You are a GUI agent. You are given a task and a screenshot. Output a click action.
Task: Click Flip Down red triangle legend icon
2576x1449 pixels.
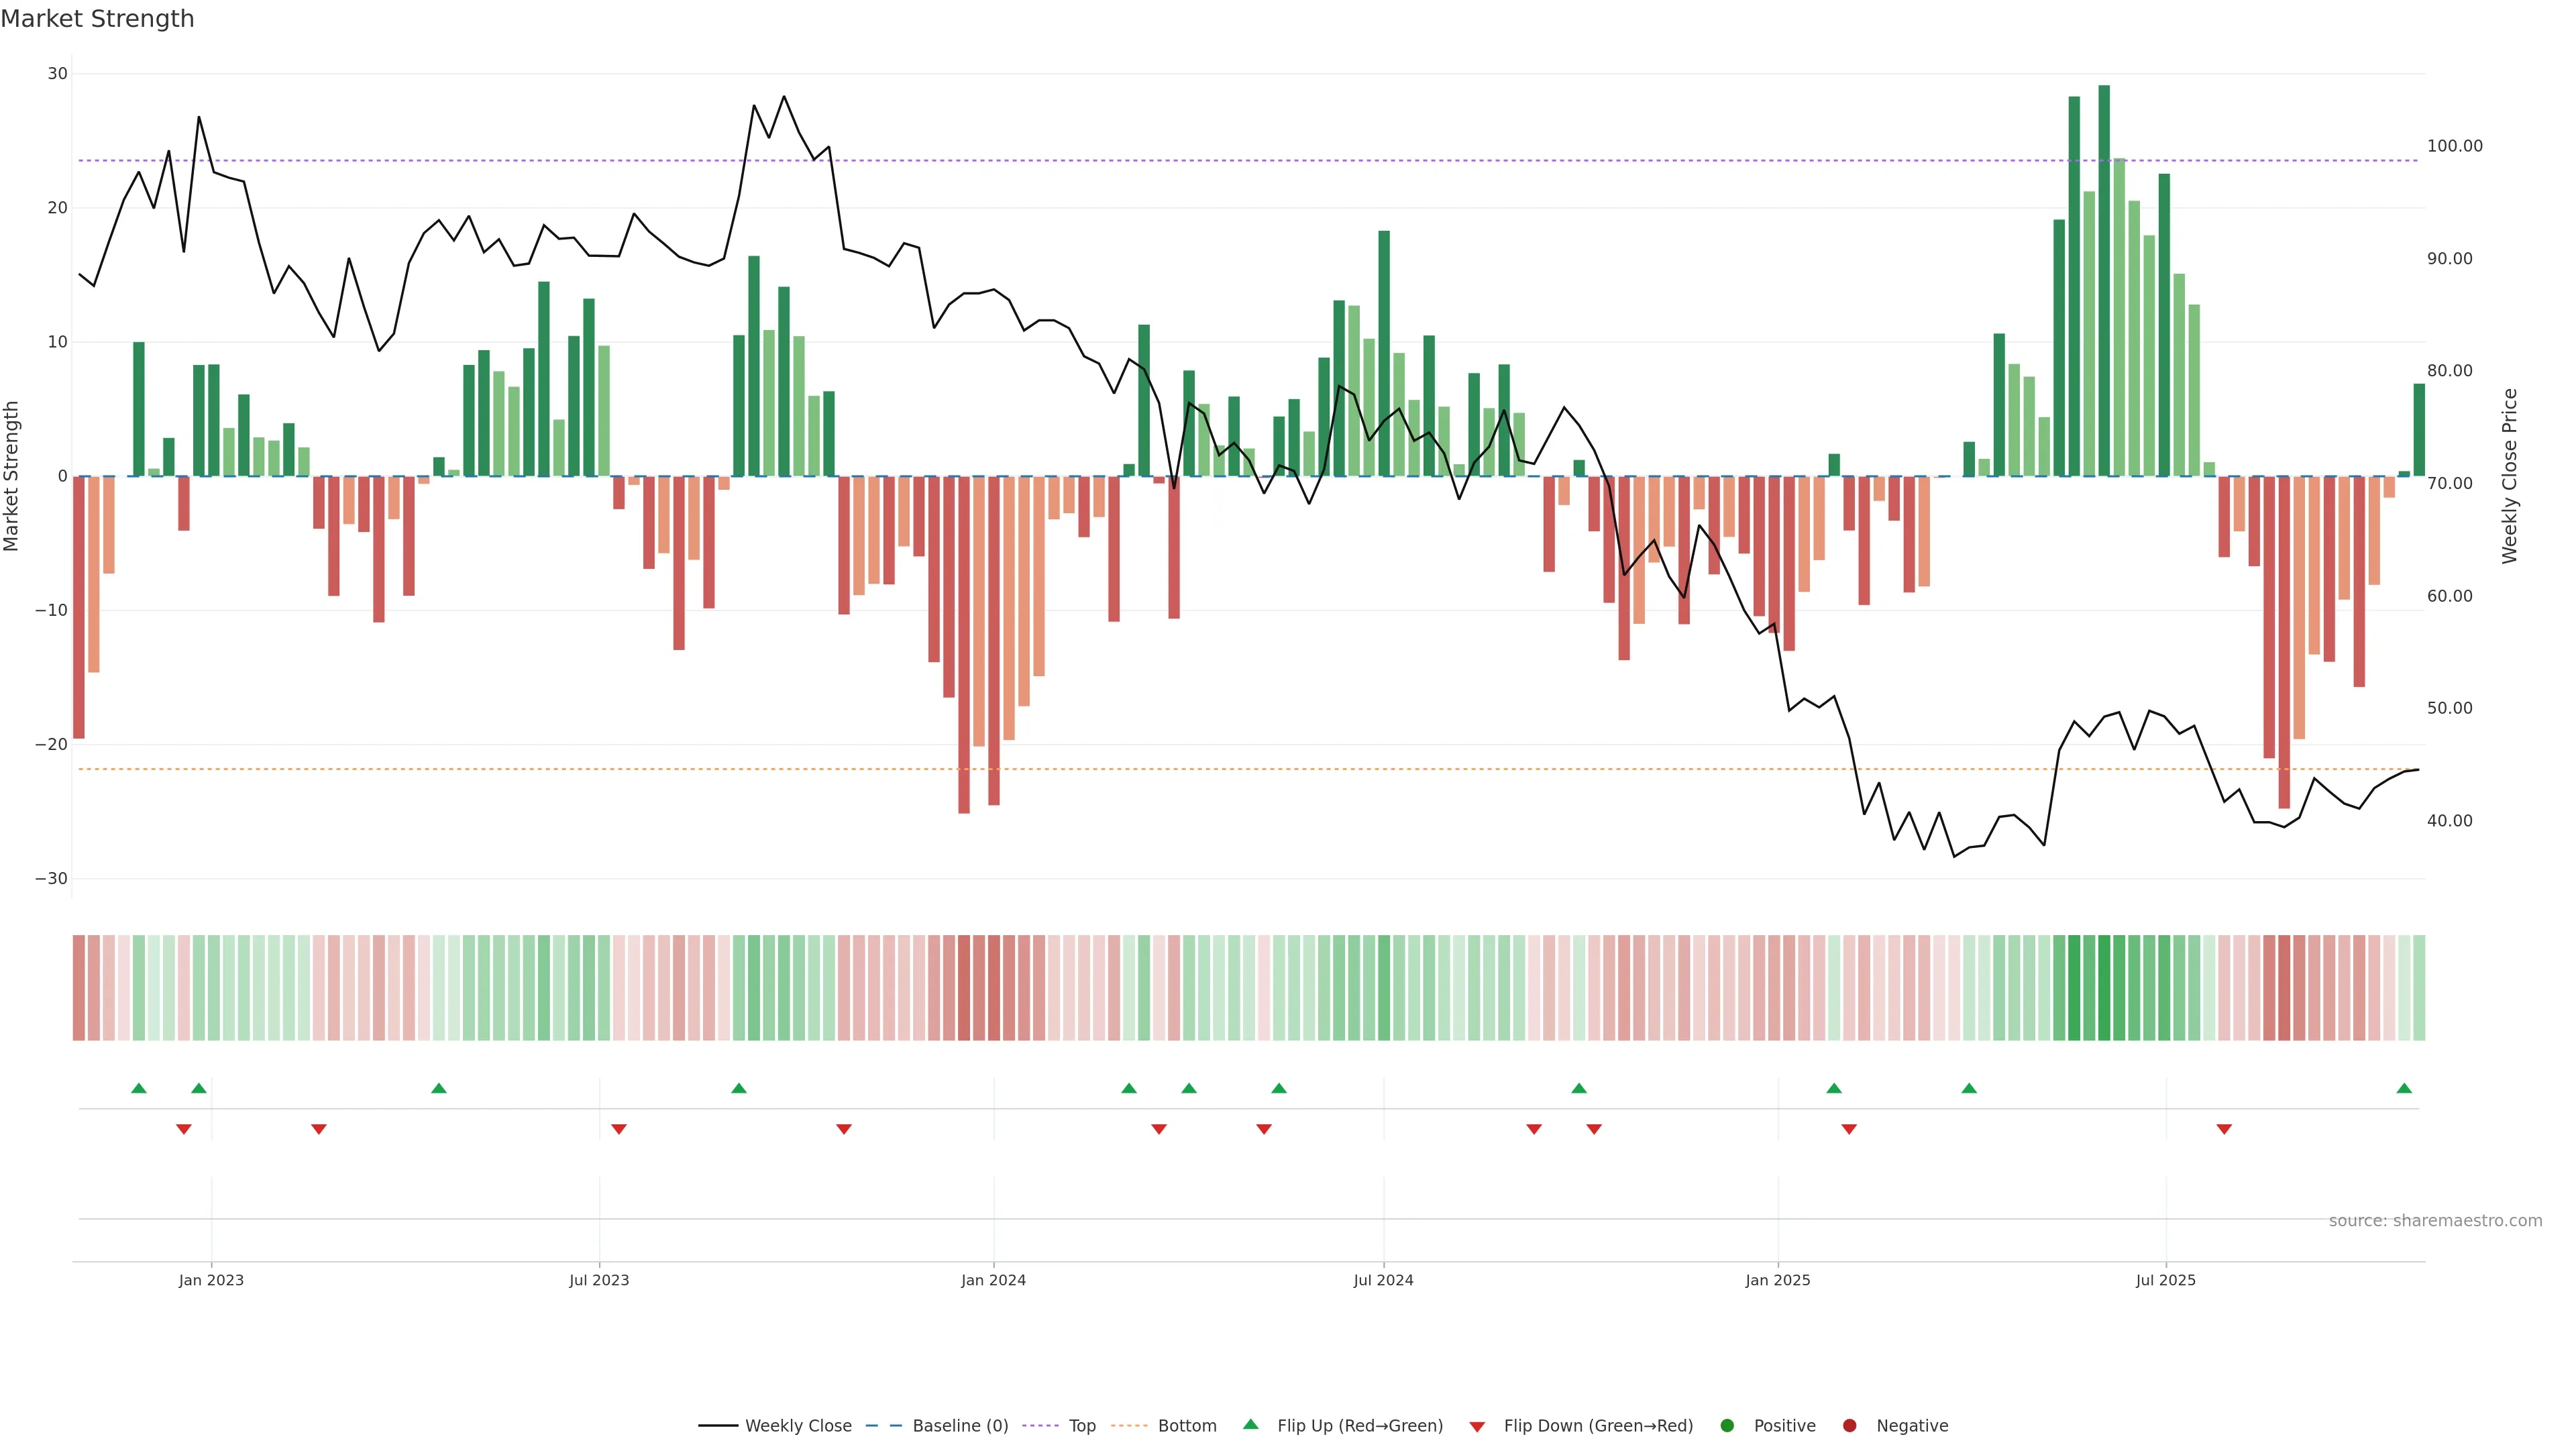tap(1477, 1426)
